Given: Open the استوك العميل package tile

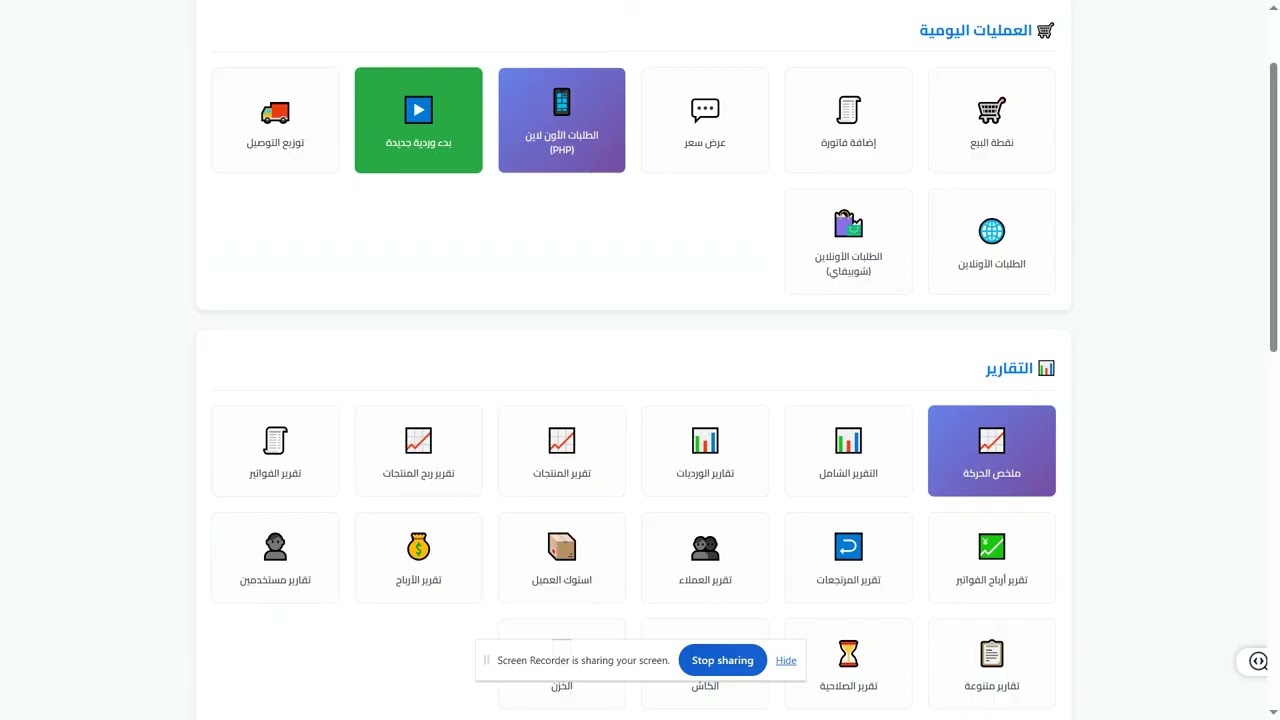Looking at the screenshot, I should pyautogui.click(x=562, y=558).
